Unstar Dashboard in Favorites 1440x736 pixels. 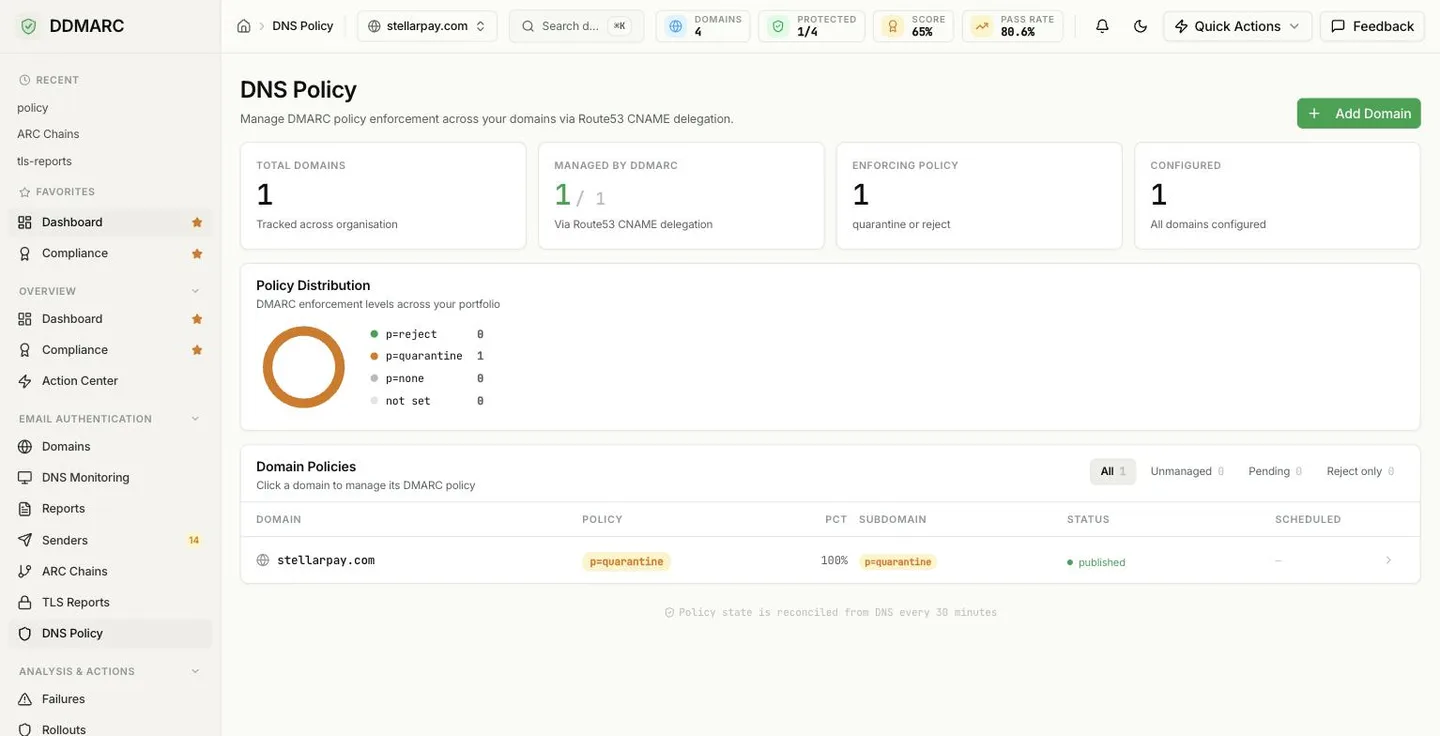point(197,222)
